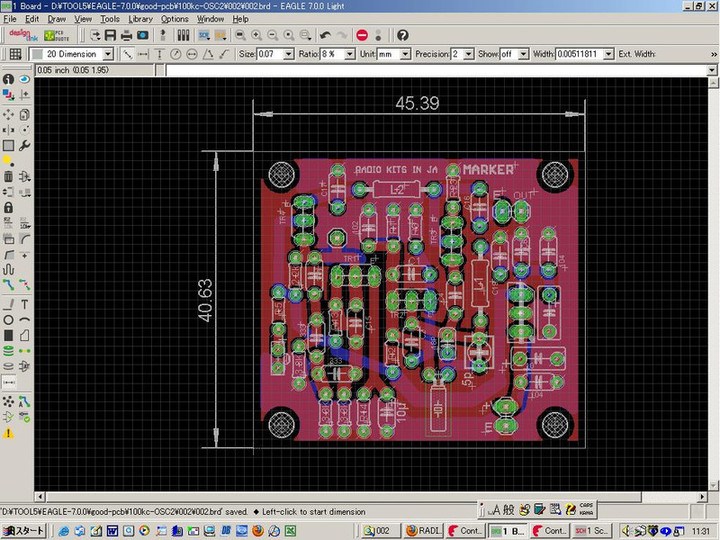Open the Library menu
This screenshot has height=540, width=720.
(141, 19)
